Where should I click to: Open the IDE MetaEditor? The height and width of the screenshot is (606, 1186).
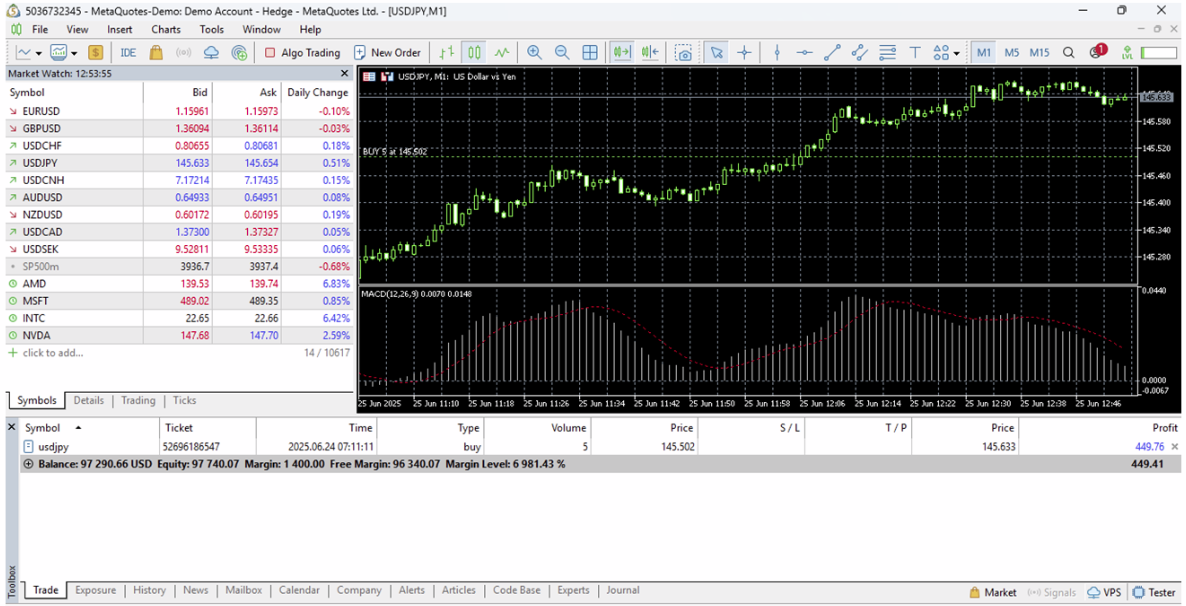click(127, 53)
